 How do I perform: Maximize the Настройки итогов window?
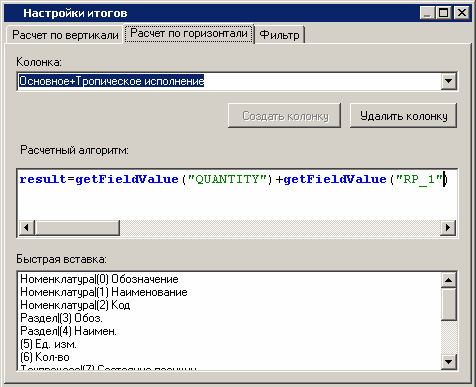coord(444,13)
